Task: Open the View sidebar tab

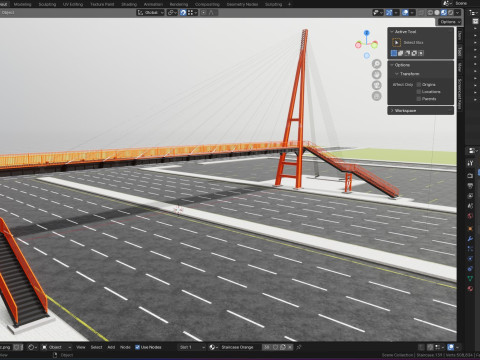Action: [x=460, y=67]
